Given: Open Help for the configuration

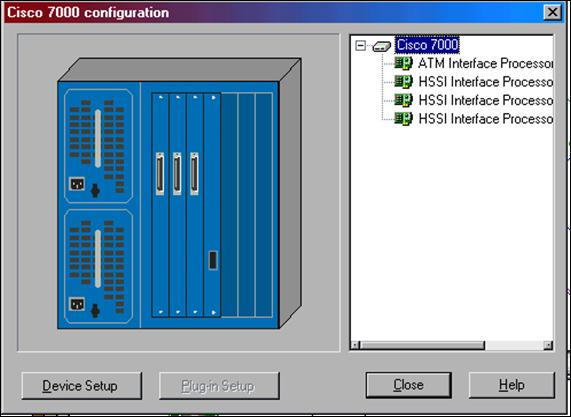Looking at the screenshot, I should [x=512, y=385].
